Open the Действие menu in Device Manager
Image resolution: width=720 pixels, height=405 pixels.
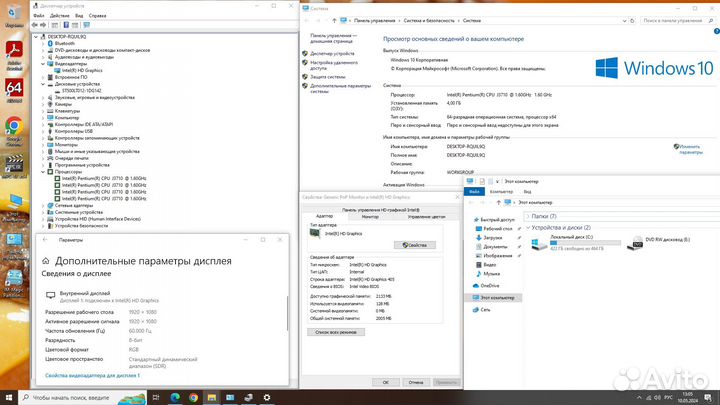(60, 16)
